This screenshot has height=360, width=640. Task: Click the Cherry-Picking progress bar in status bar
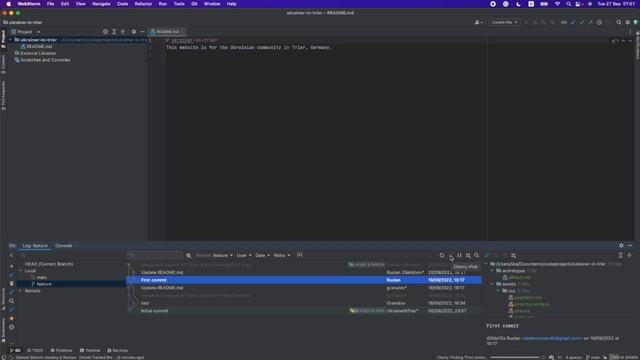[514, 358]
